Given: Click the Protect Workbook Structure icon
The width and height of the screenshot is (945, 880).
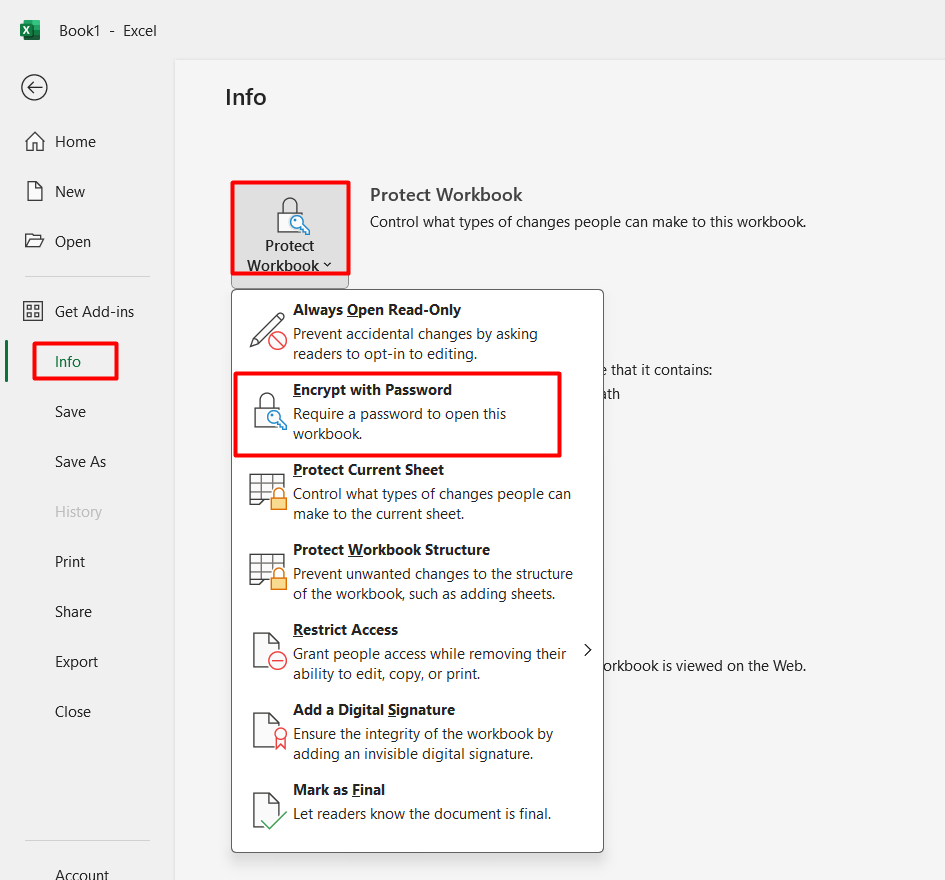Looking at the screenshot, I should click(x=267, y=570).
